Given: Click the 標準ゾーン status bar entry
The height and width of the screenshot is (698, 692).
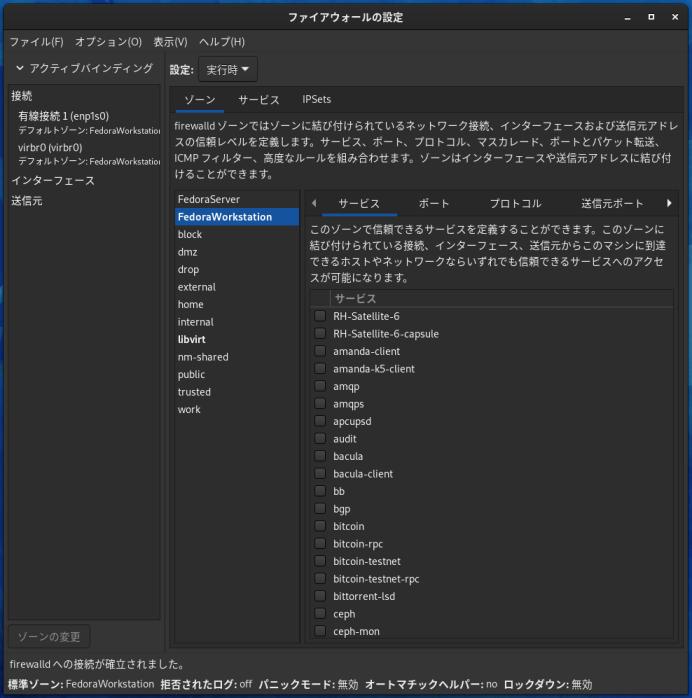Looking at the screenshot, I should click(81, 684).
